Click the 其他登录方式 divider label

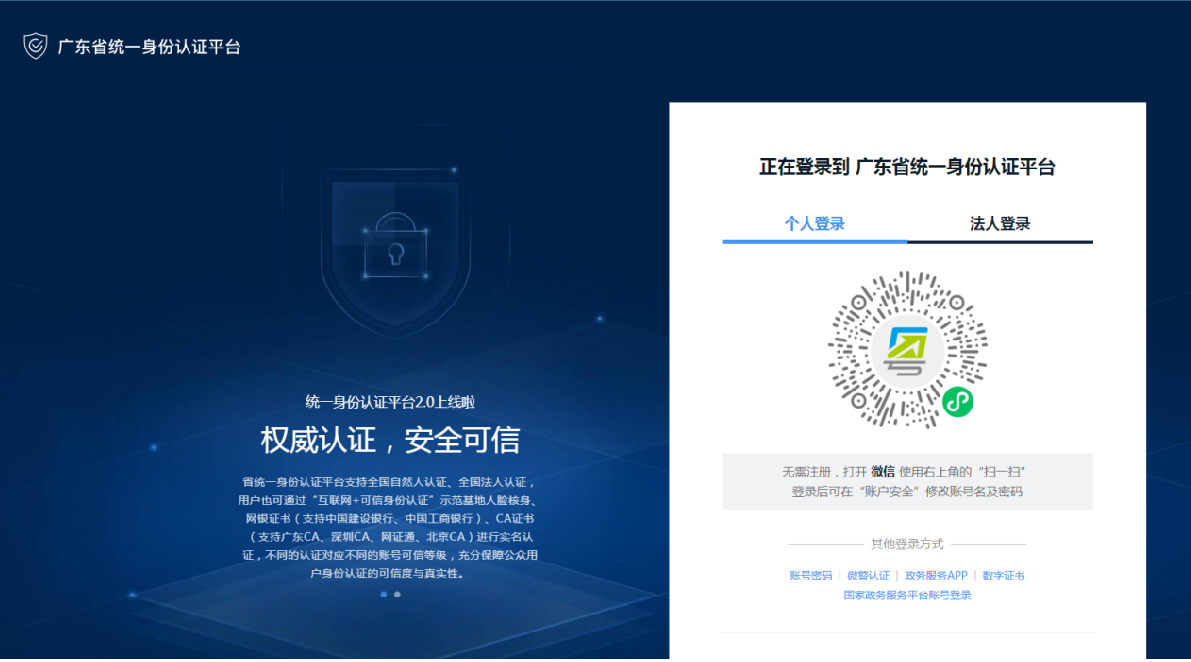(x=907, y=544)
